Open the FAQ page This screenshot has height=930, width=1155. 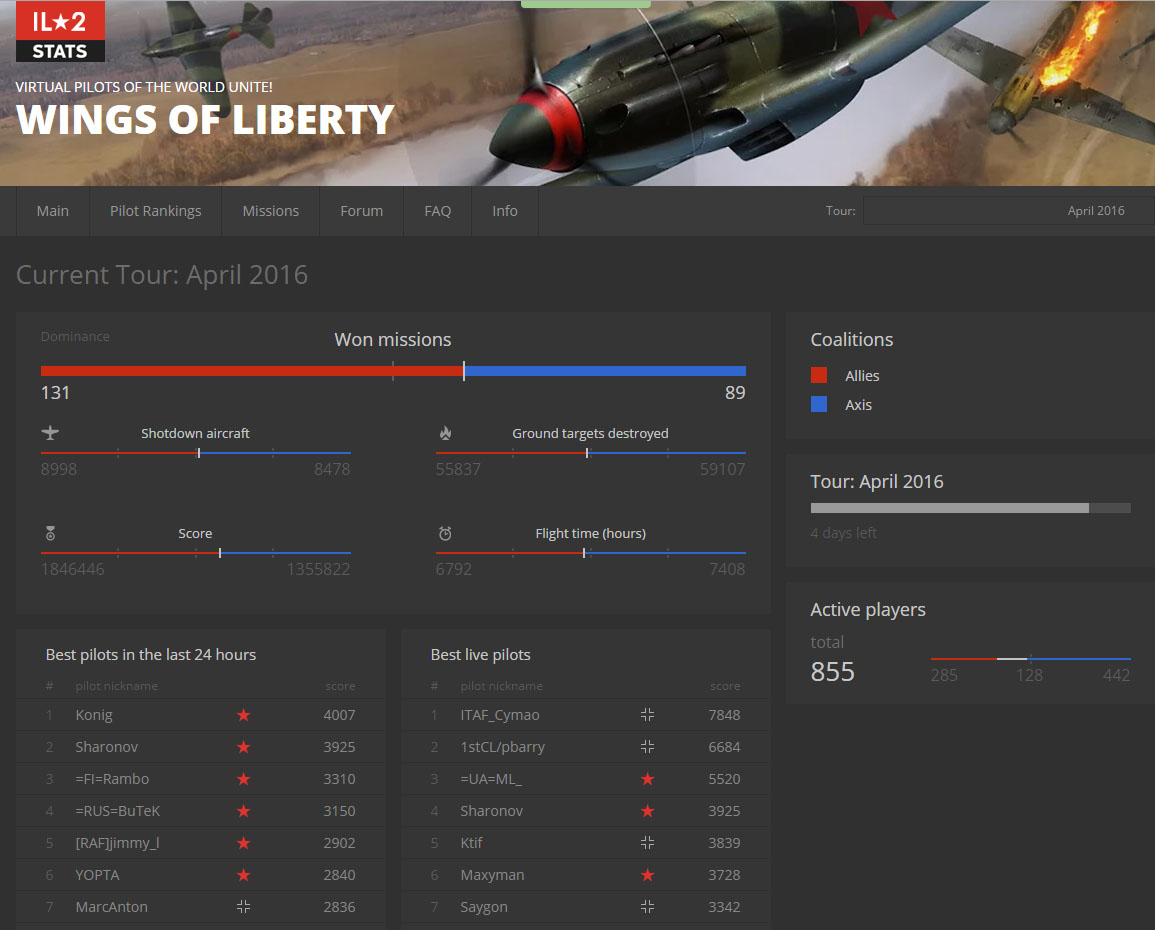pos(437,211)
